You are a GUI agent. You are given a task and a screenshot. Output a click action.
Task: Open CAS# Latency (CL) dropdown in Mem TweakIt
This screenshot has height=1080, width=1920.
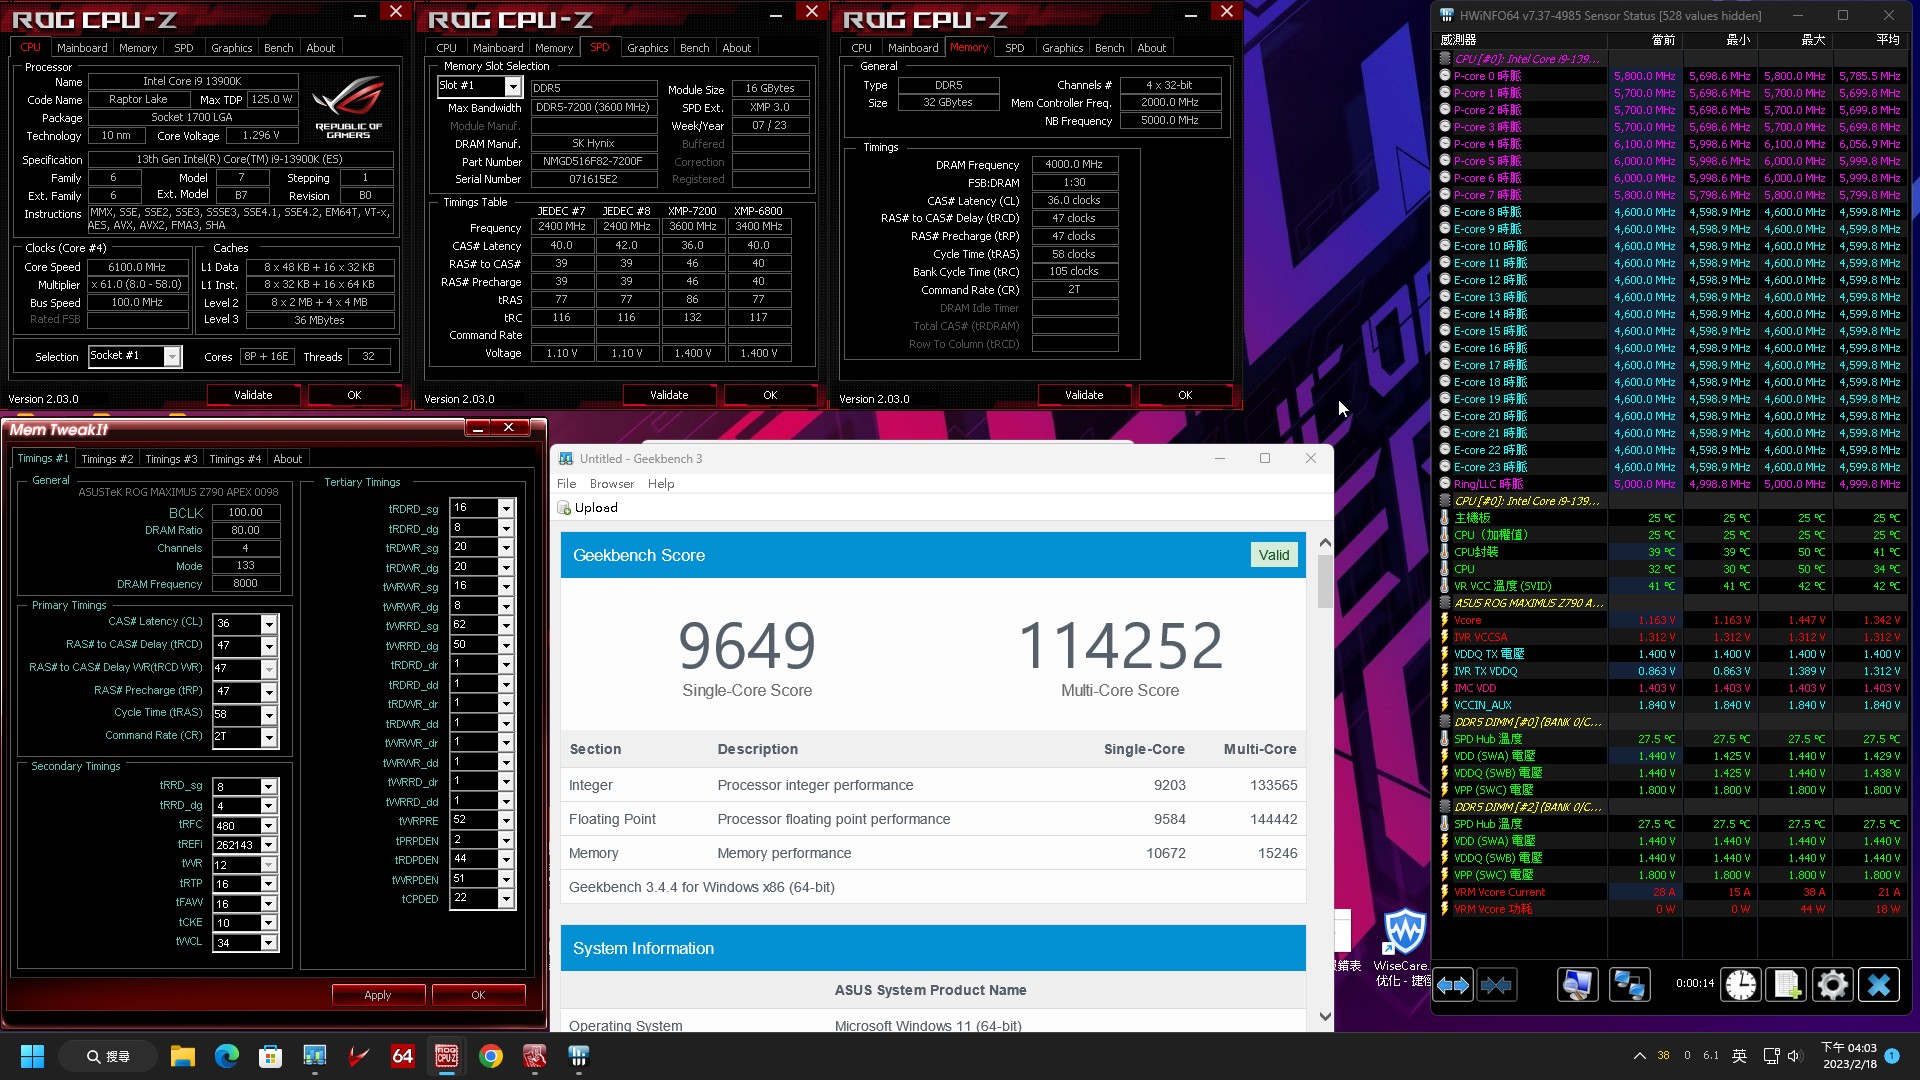[x=268, y=624]
